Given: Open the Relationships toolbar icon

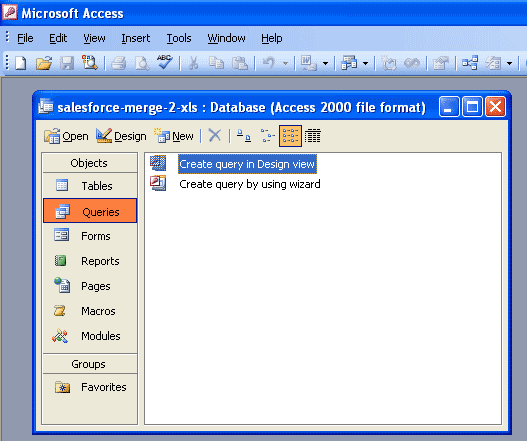Looking at the screenshot, I should (470, 63).
